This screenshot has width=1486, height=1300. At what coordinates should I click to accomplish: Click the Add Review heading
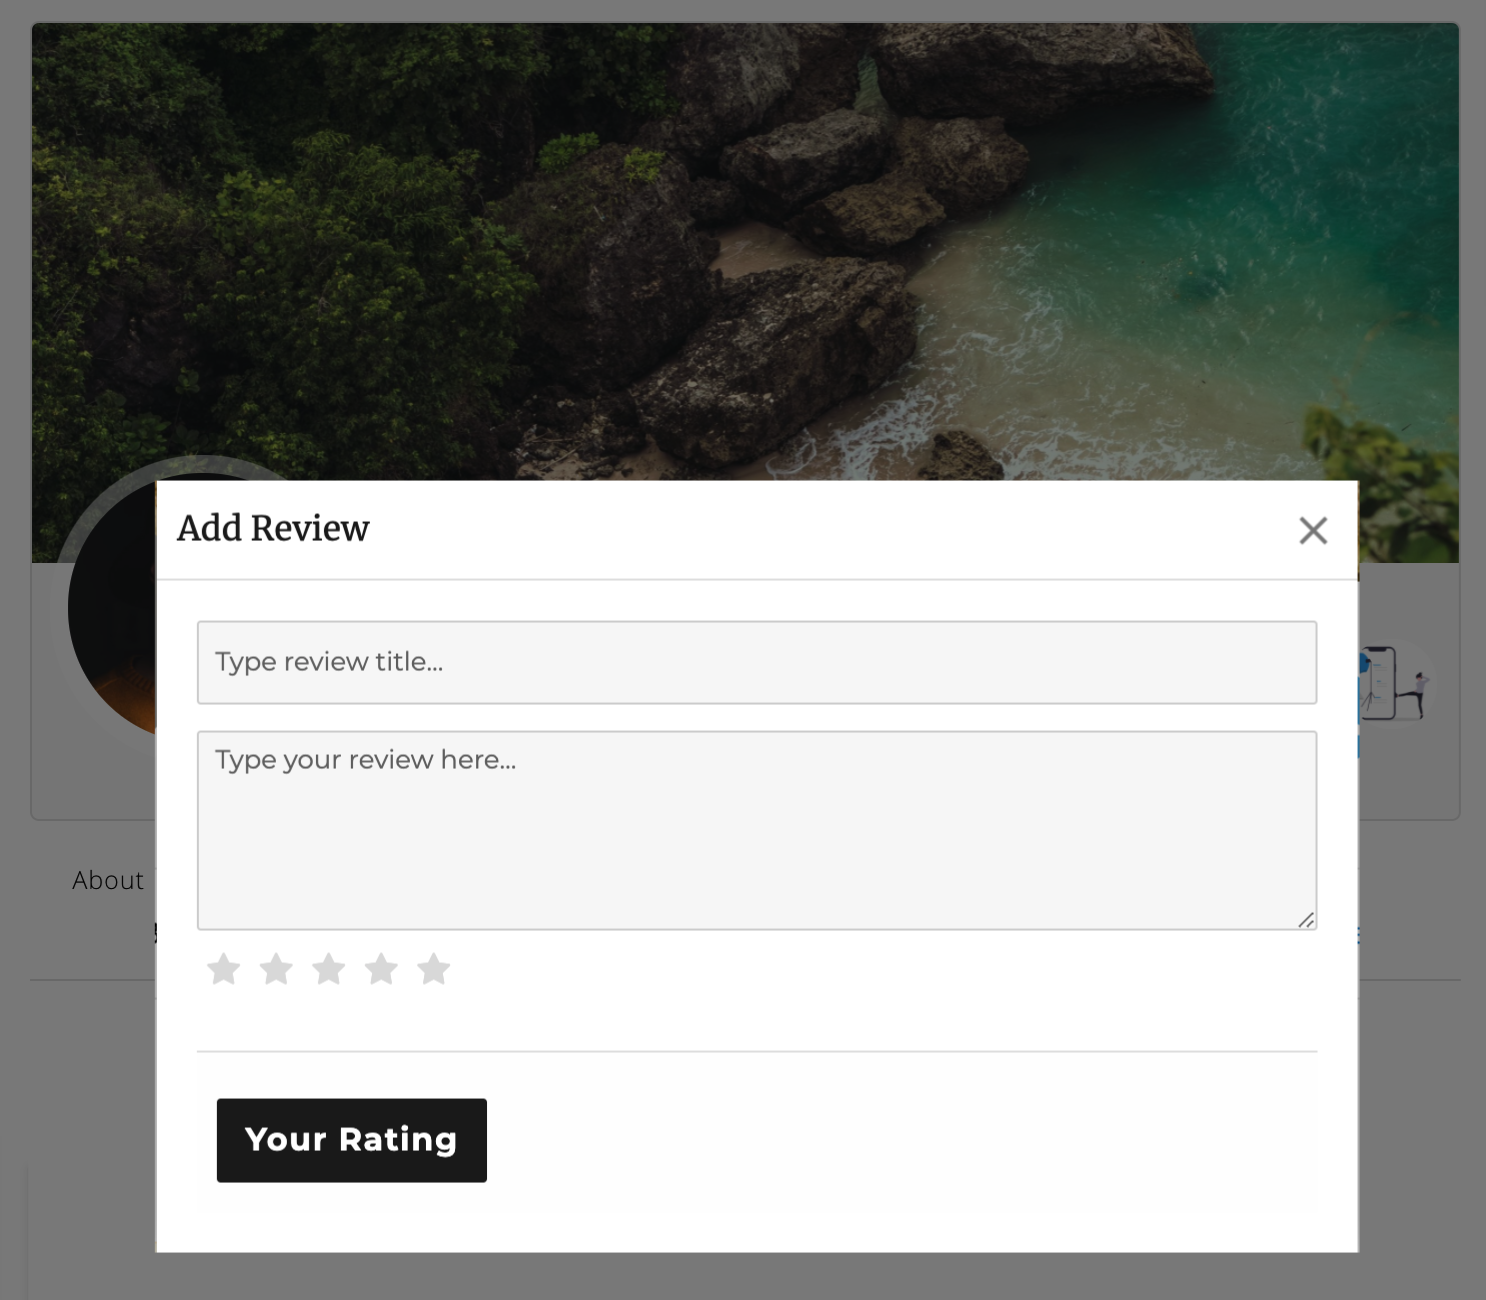pos(273,528)
